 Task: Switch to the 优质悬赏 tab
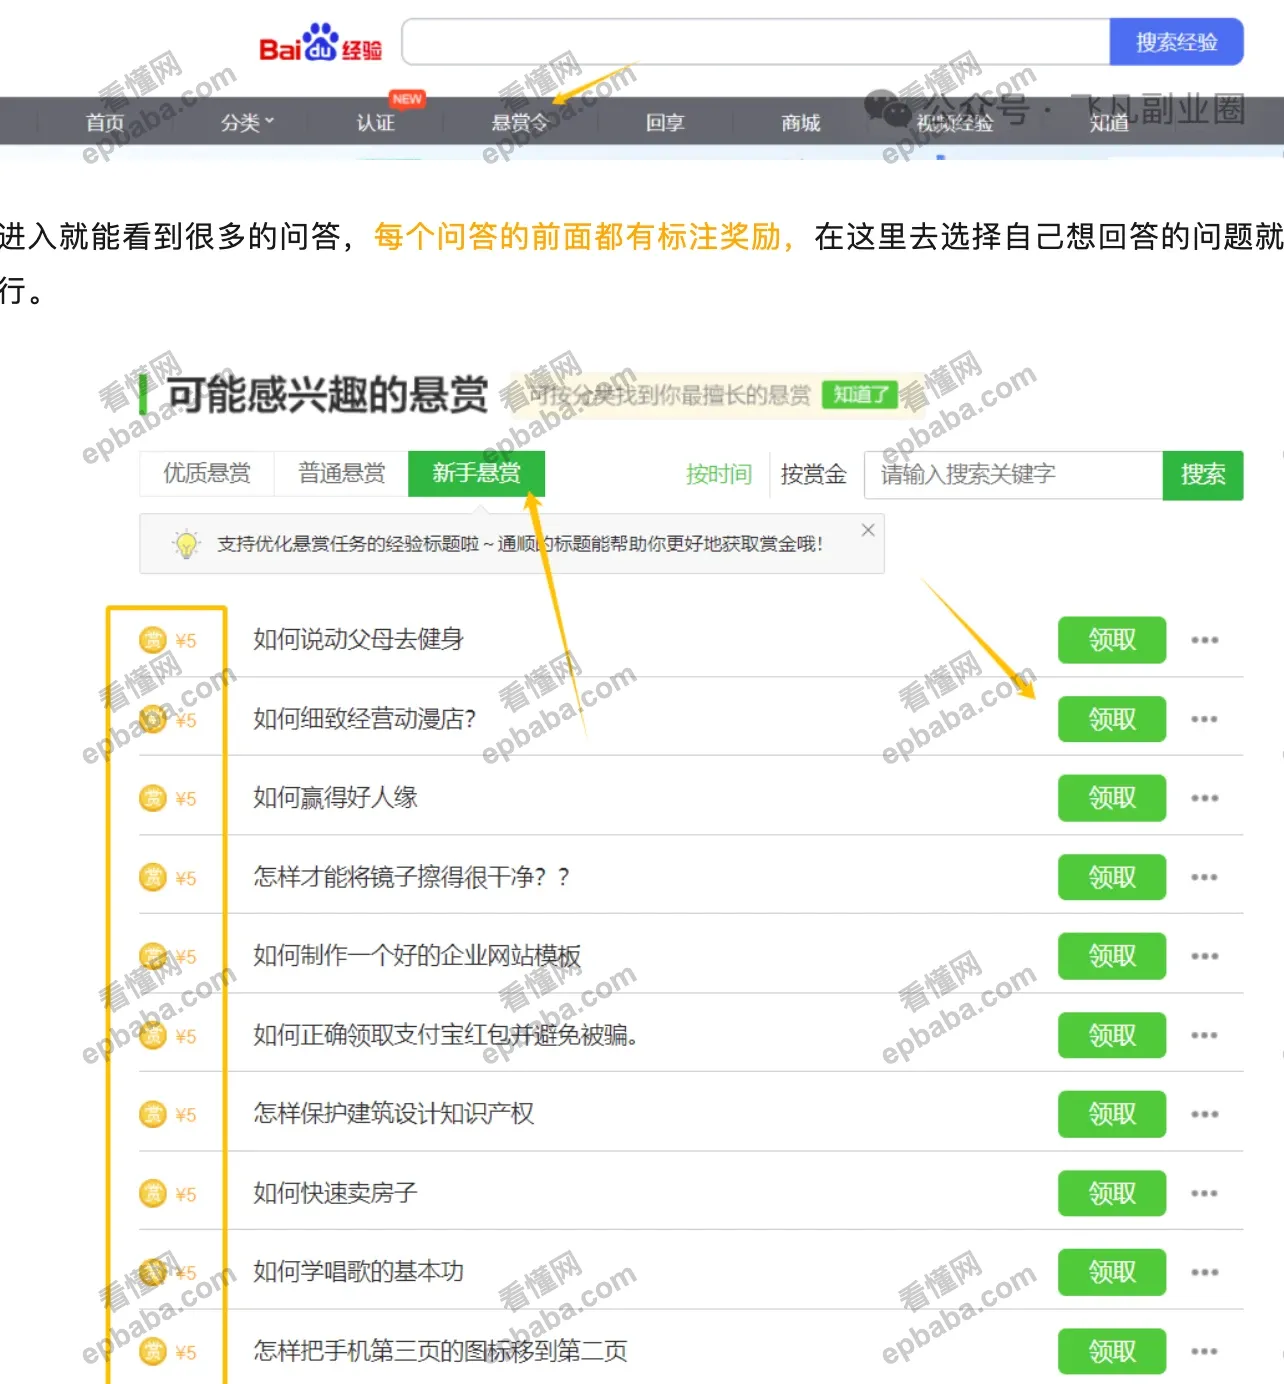point(205,473)
